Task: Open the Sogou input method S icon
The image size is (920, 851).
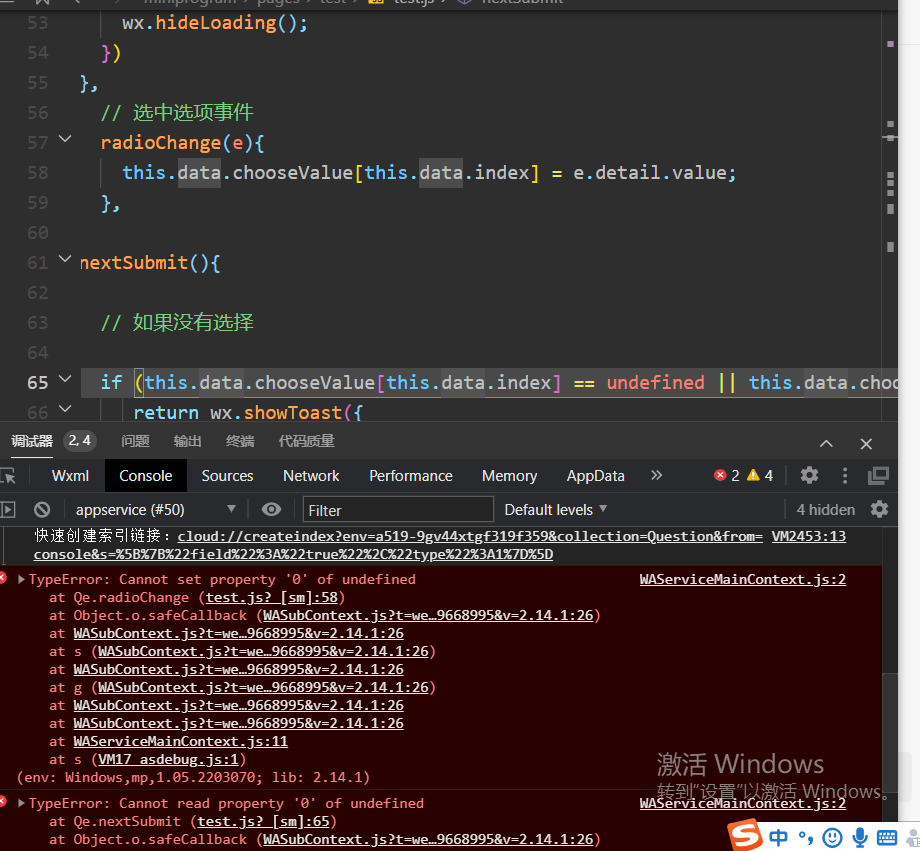Action: (744, 835)
